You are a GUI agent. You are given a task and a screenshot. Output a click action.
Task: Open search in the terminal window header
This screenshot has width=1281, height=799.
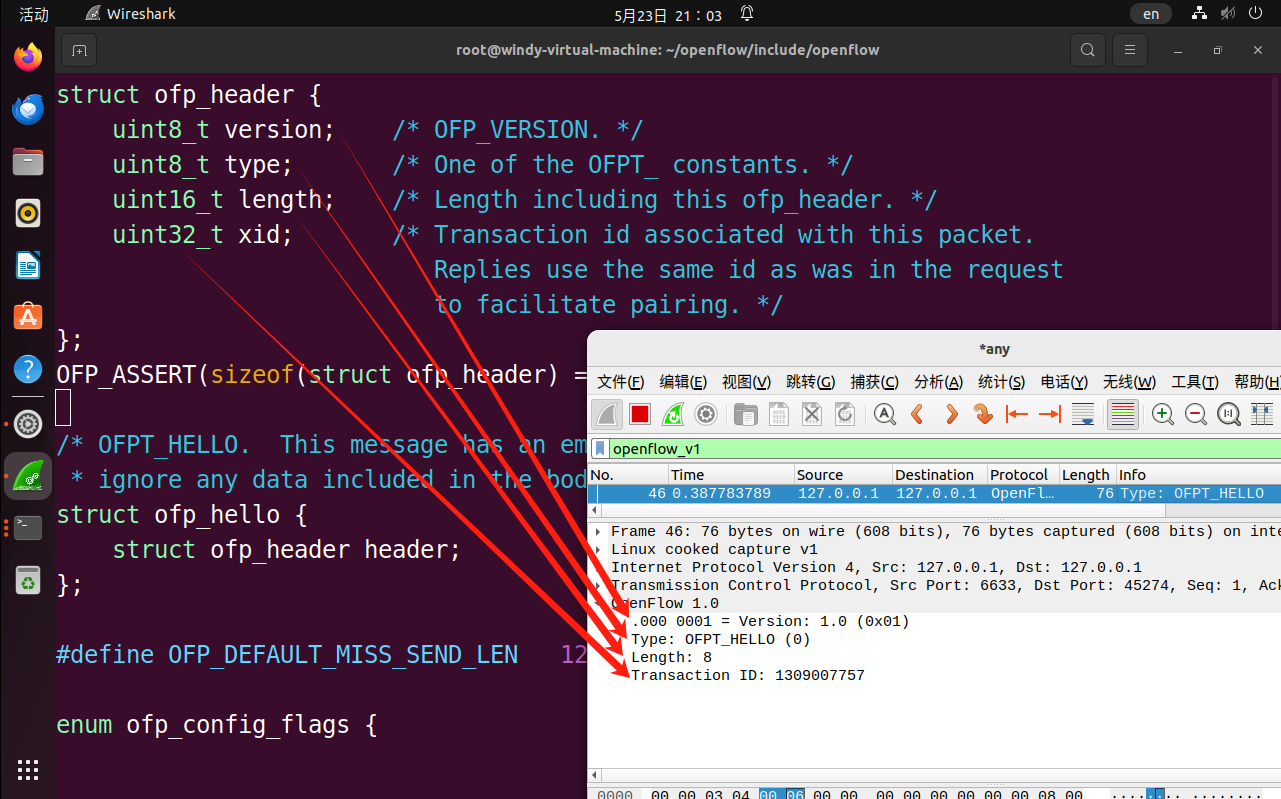point(1087,49)
